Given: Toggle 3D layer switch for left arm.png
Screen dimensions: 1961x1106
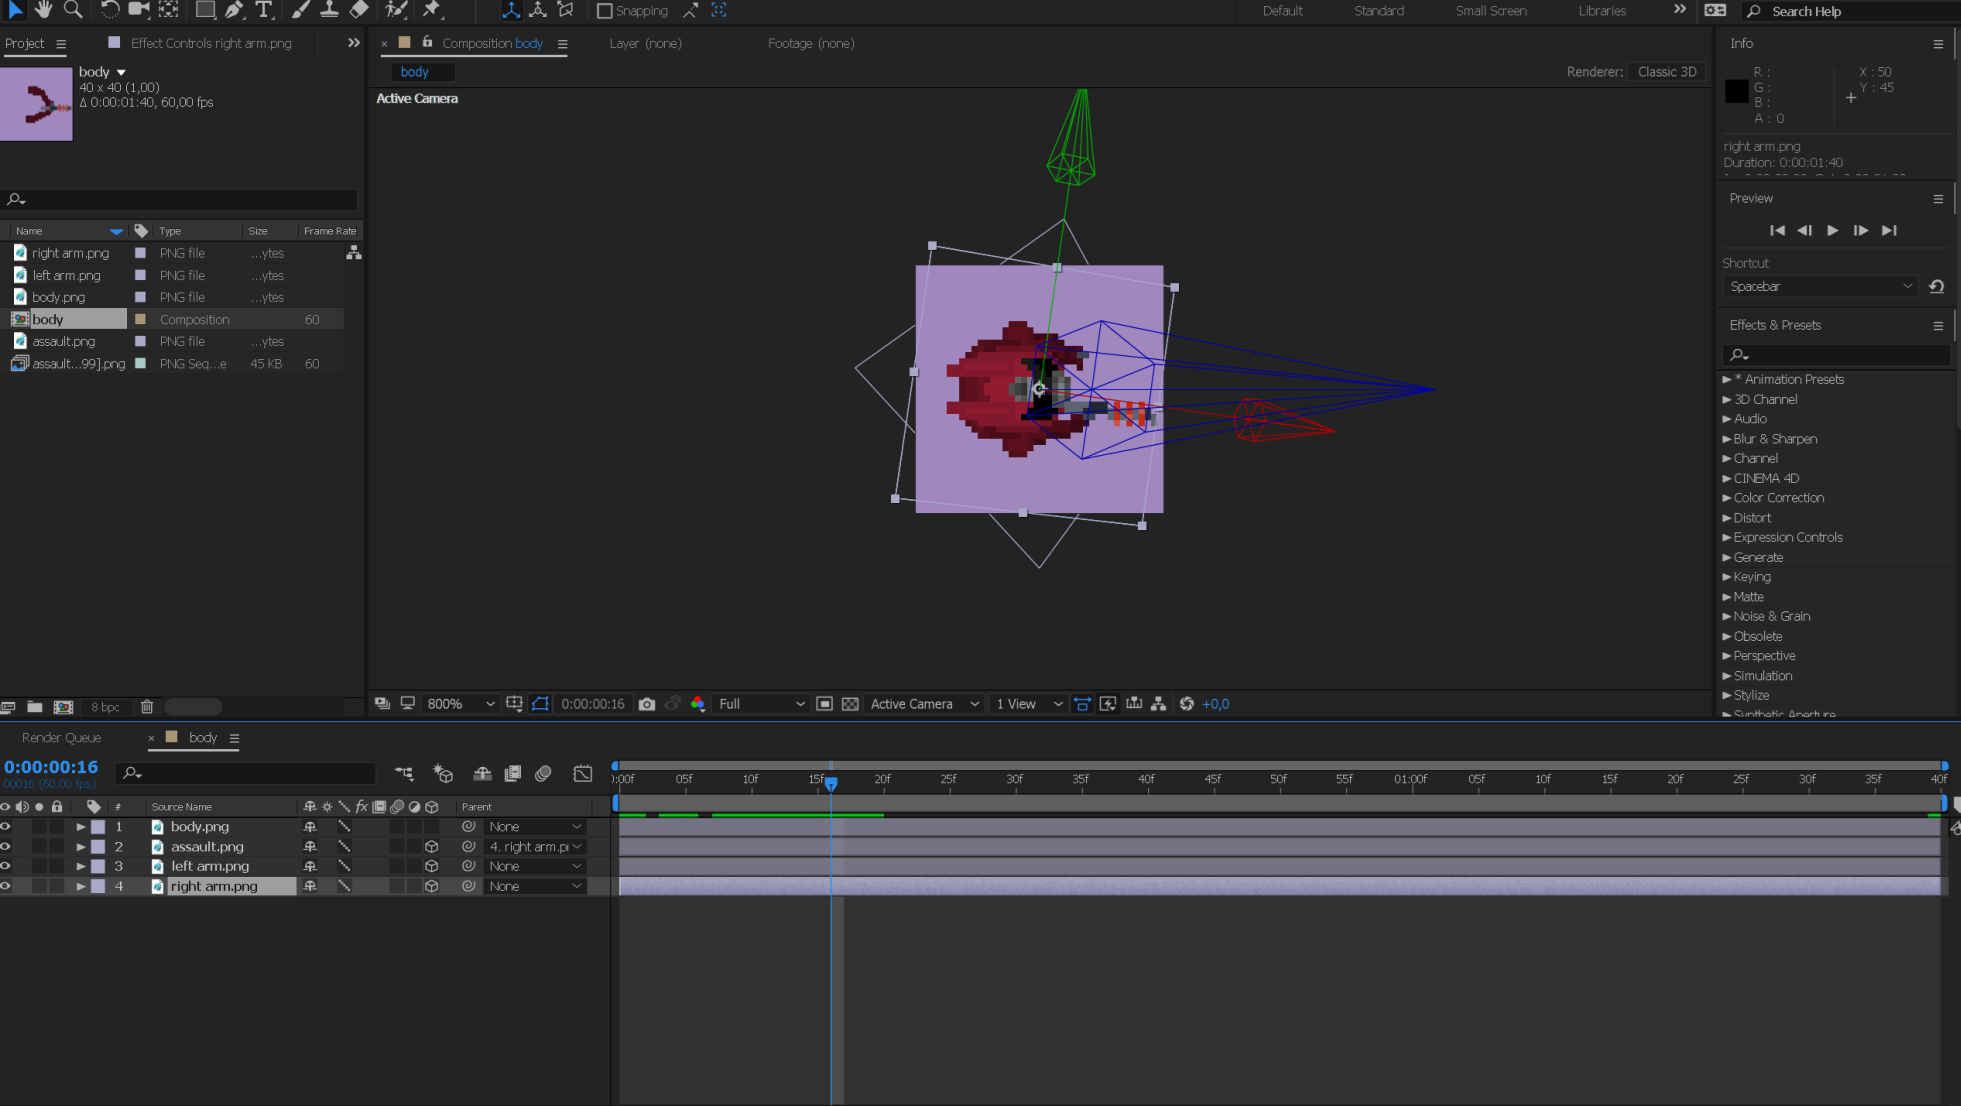Looking at the screenshot, I should (432, 867).
